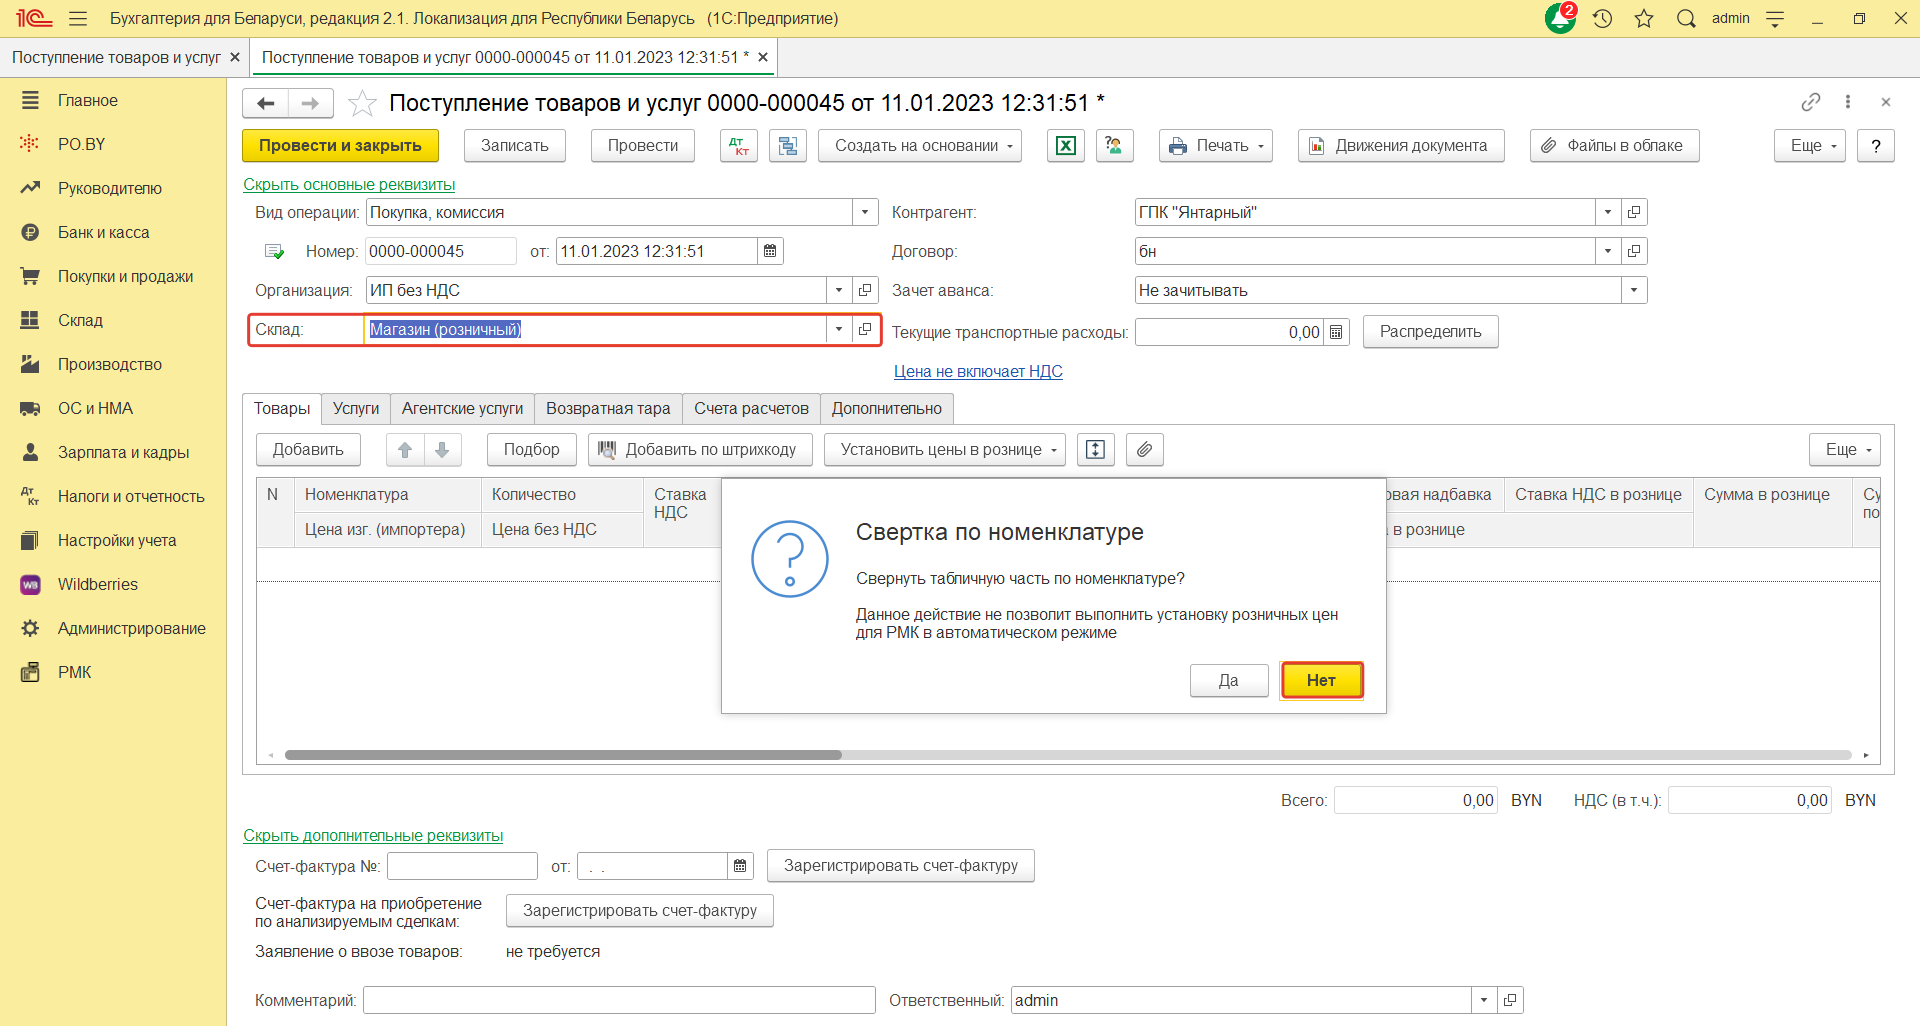Click into the Комментарий input field

point(619,1000)
